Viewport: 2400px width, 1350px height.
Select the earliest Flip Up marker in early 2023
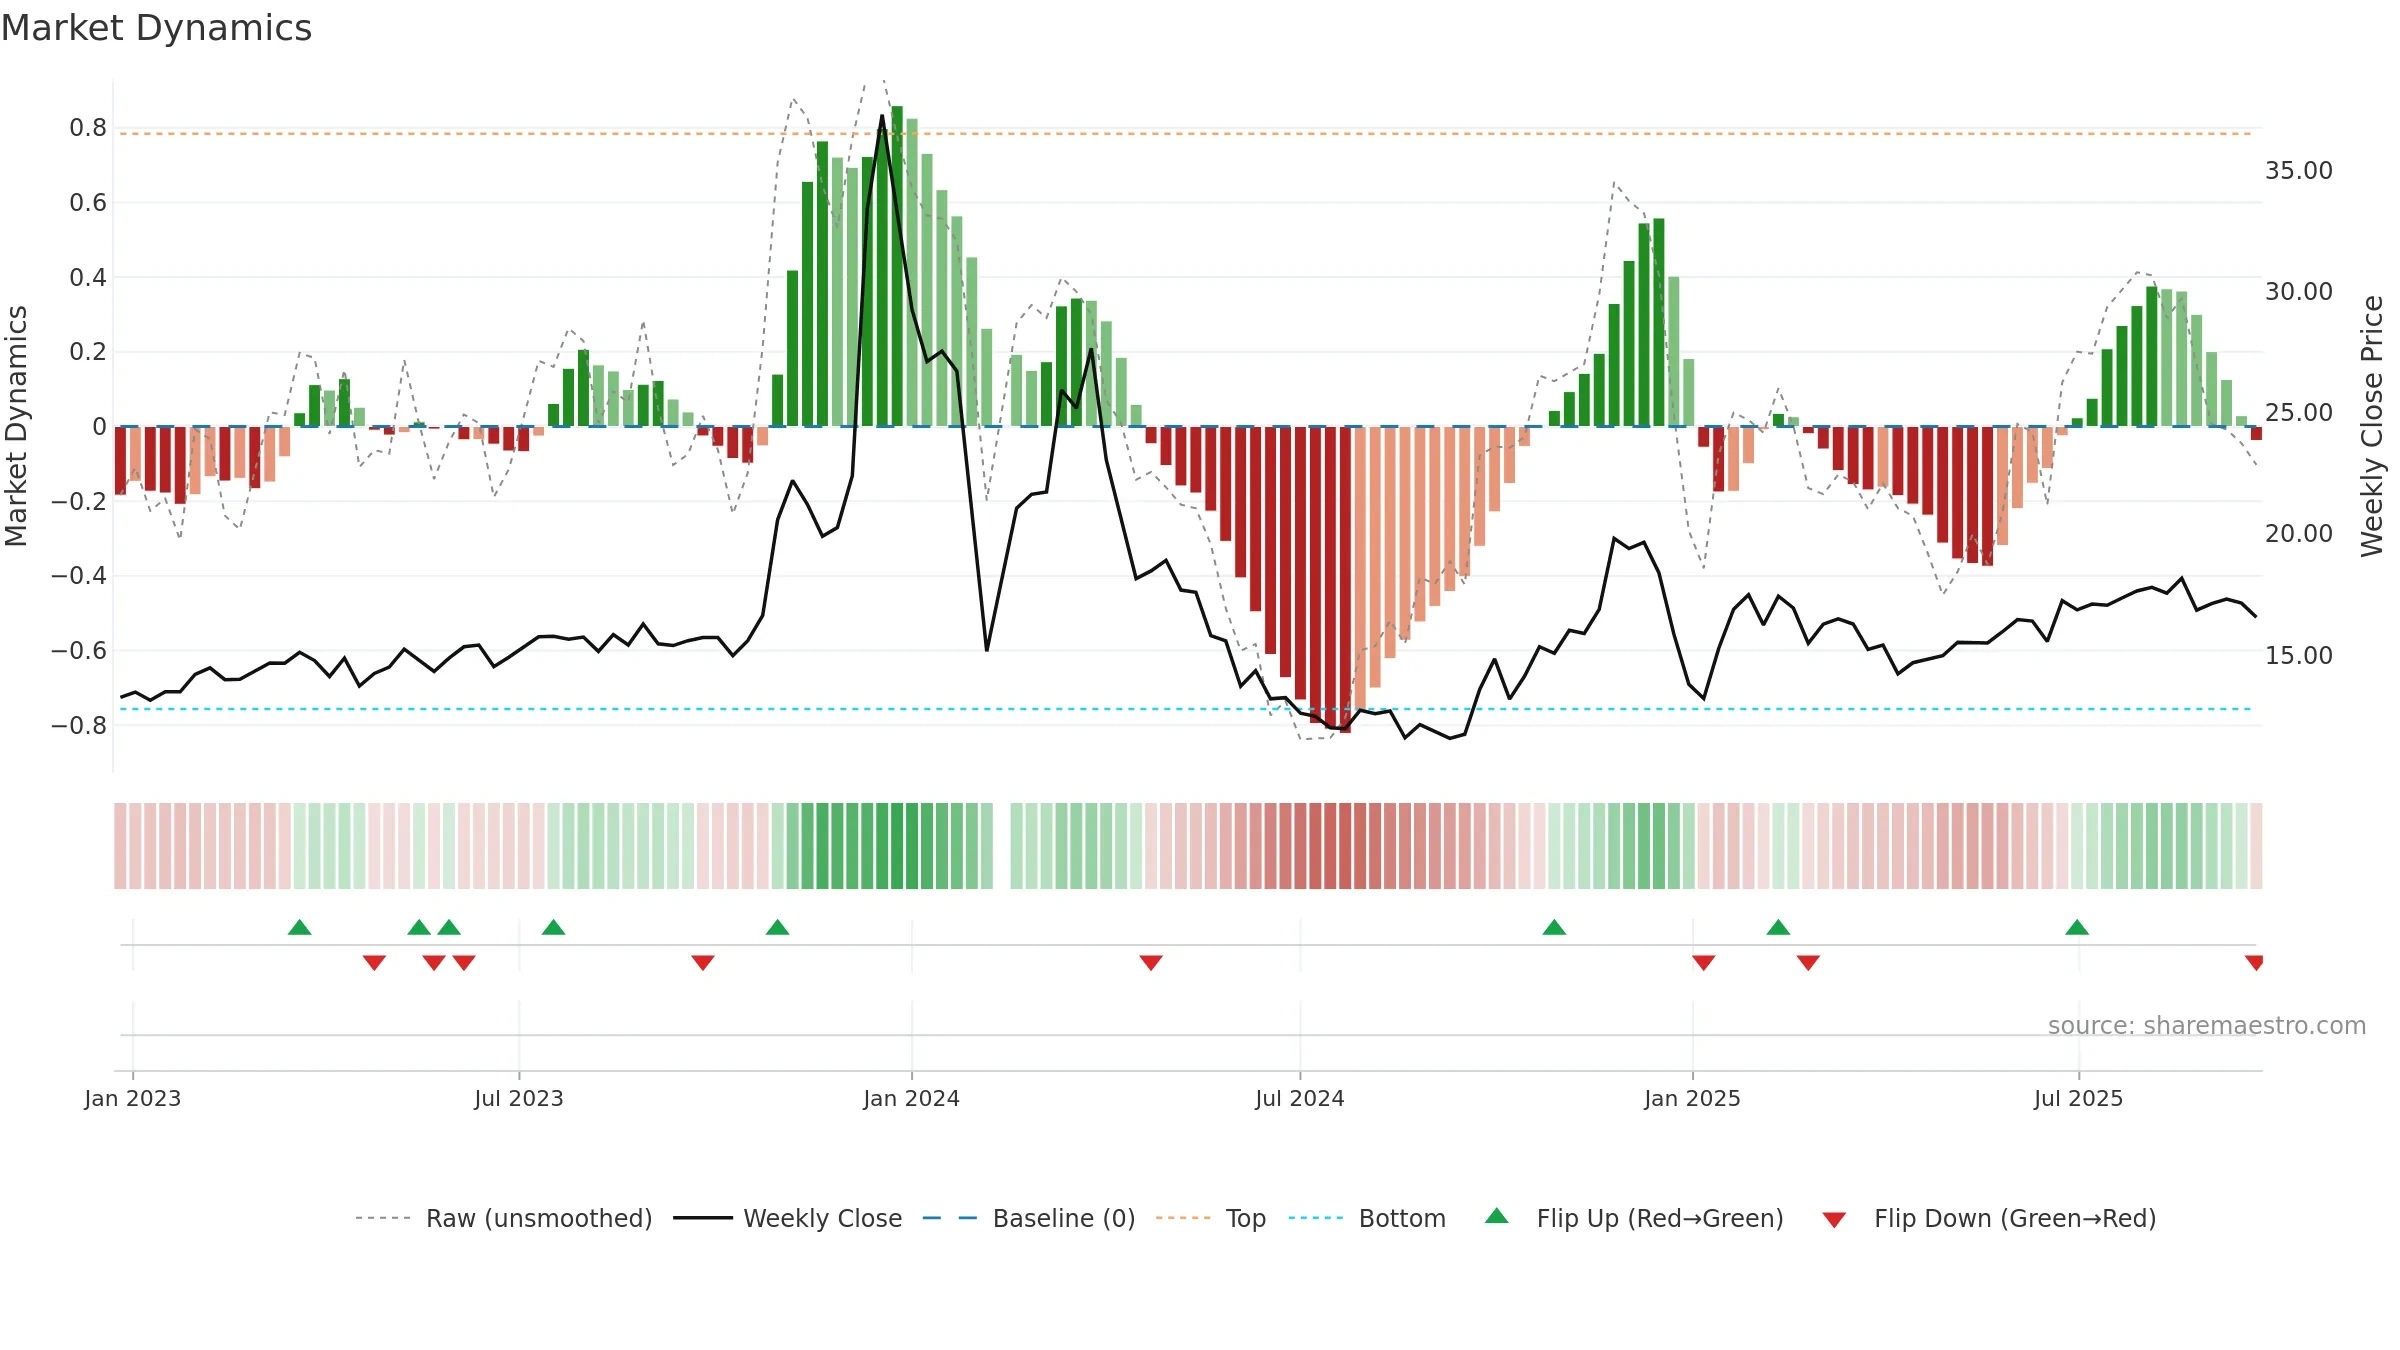tap(300, 927)
